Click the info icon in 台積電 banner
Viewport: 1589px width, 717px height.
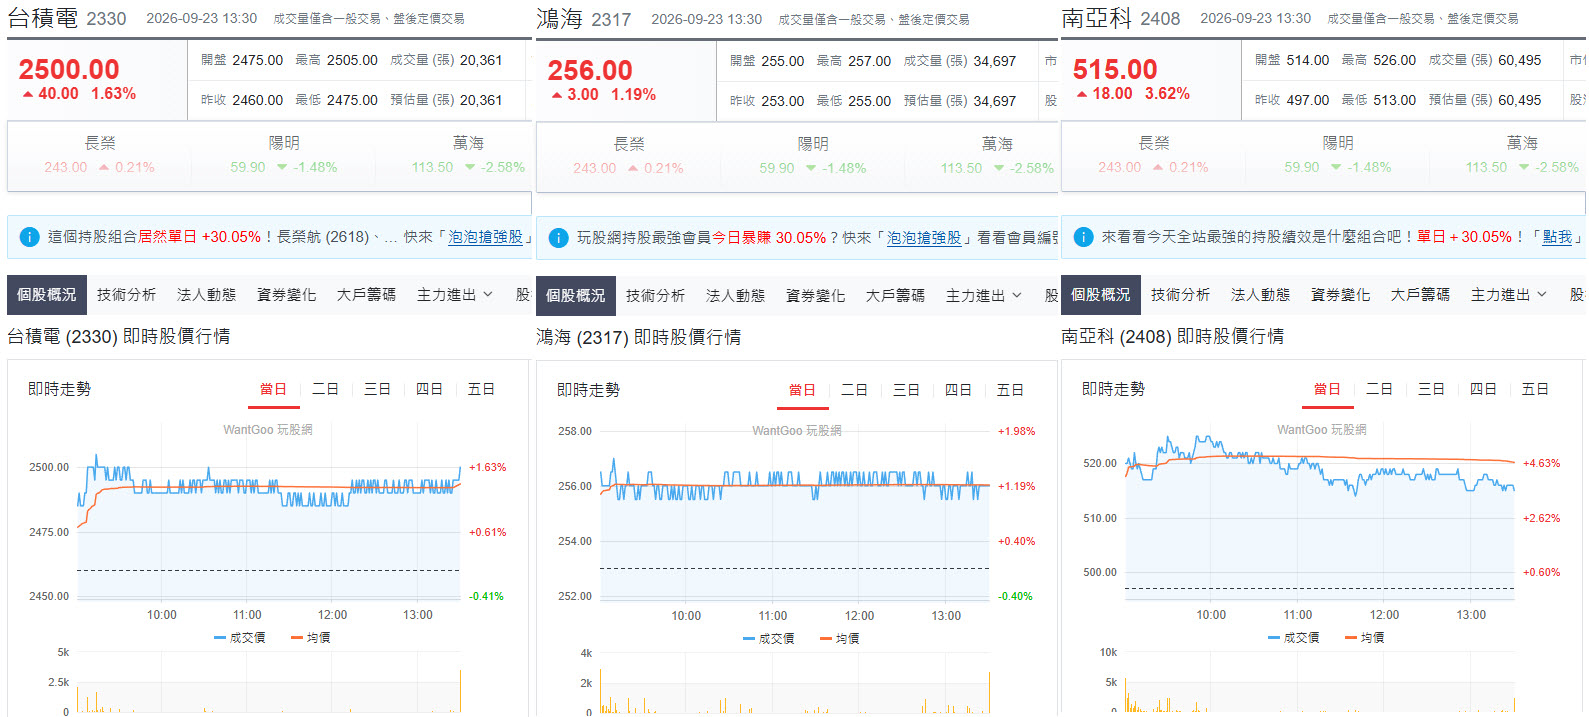point(29,237)
